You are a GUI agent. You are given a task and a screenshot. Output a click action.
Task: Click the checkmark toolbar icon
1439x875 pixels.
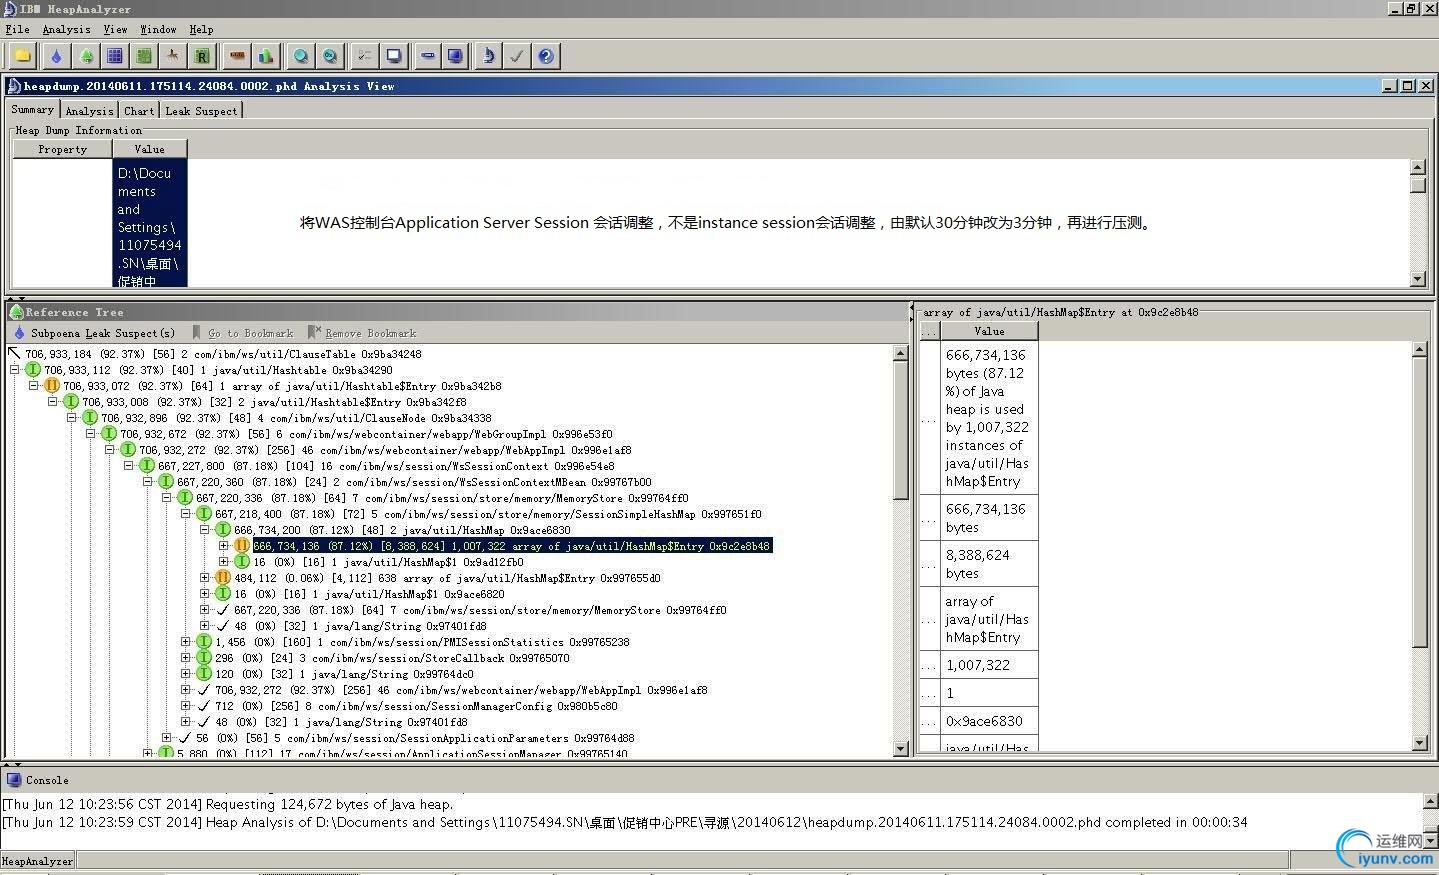516,56
